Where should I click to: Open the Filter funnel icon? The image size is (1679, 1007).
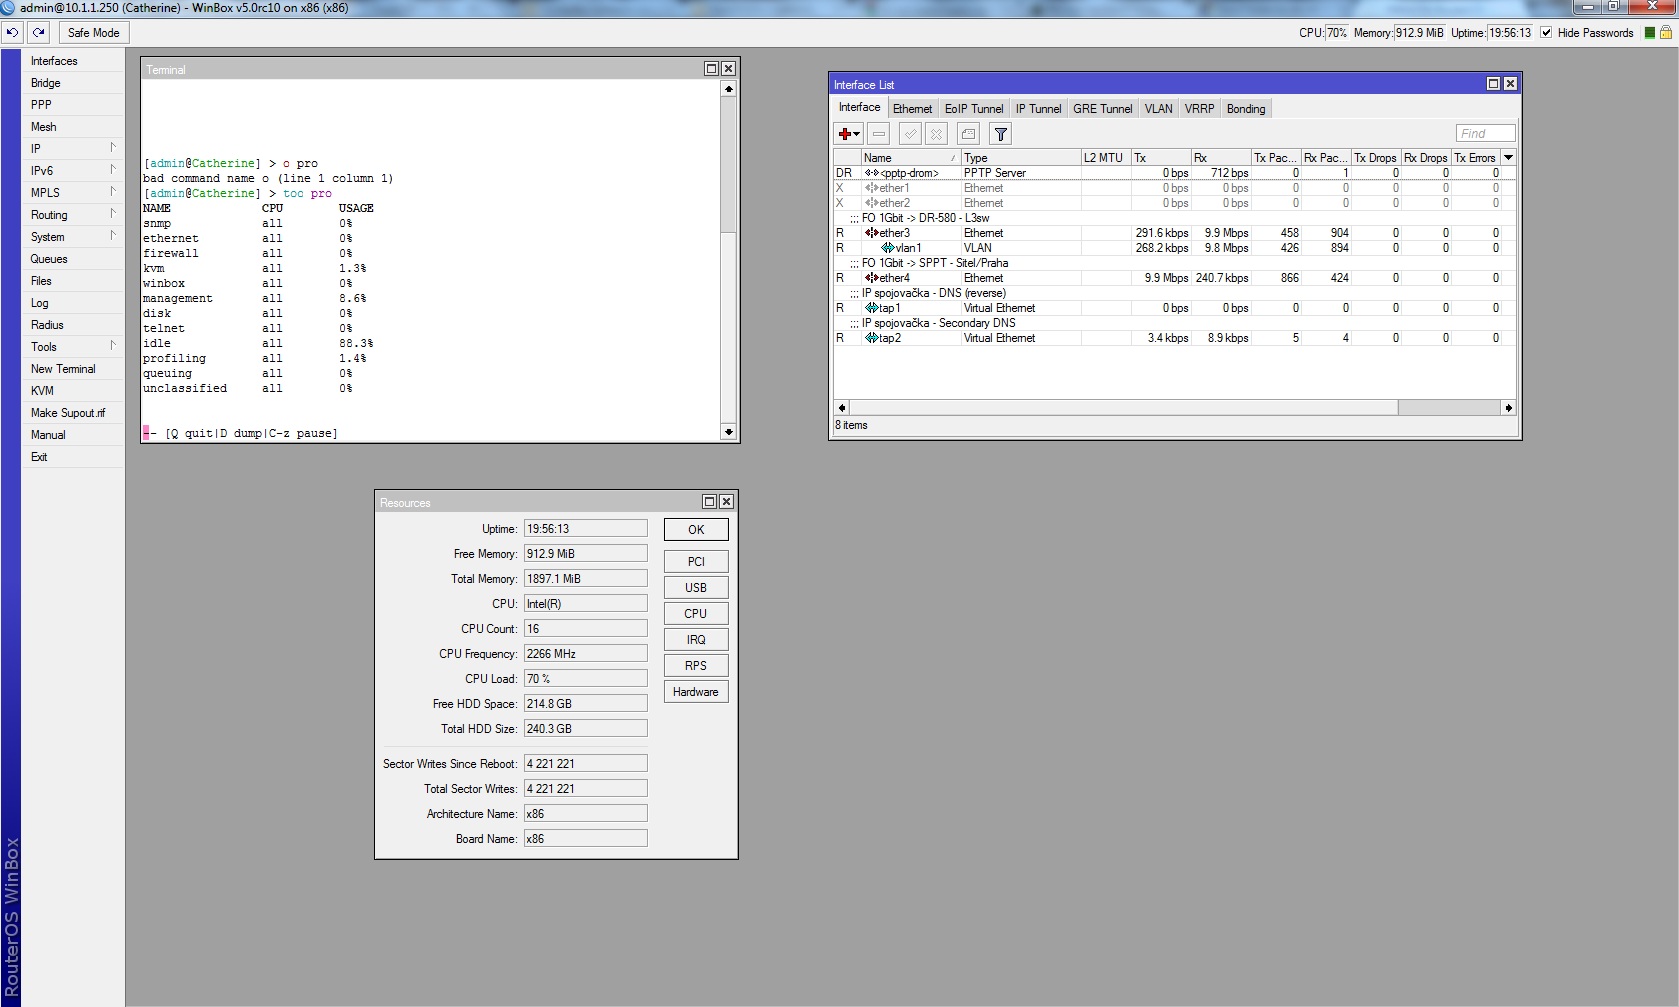(x=1000, y=134)
